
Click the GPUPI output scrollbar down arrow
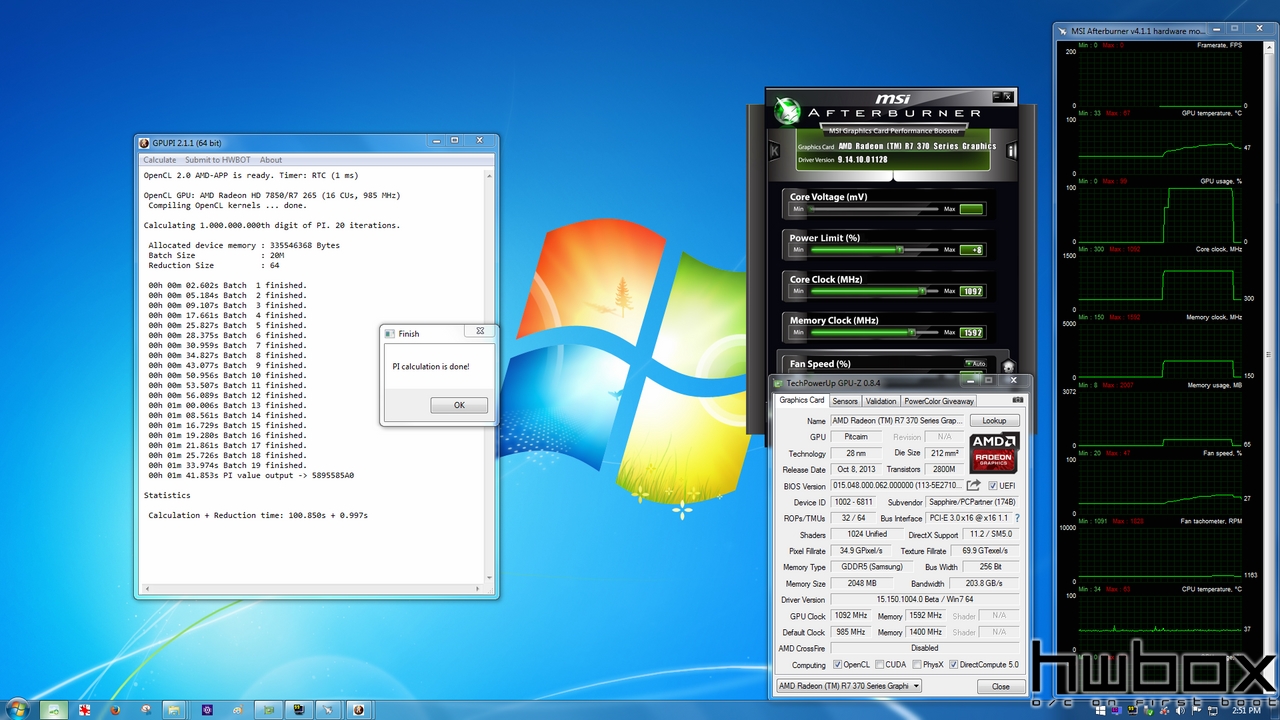[489, 577]
